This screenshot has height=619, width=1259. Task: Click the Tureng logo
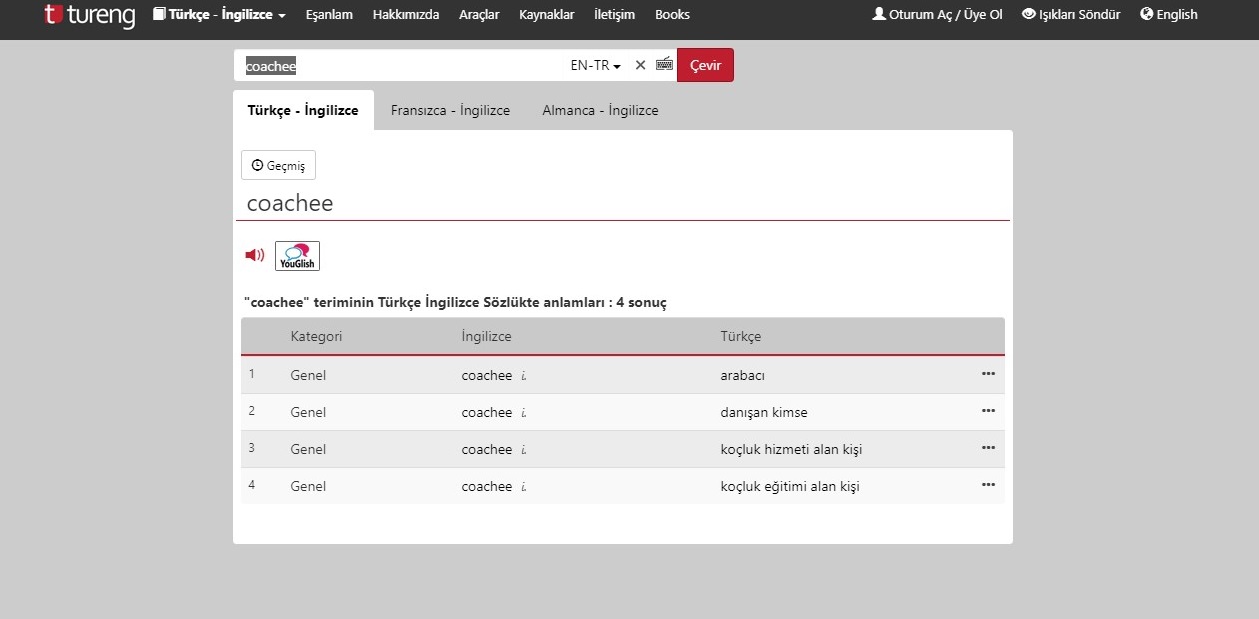click(89, 15)
